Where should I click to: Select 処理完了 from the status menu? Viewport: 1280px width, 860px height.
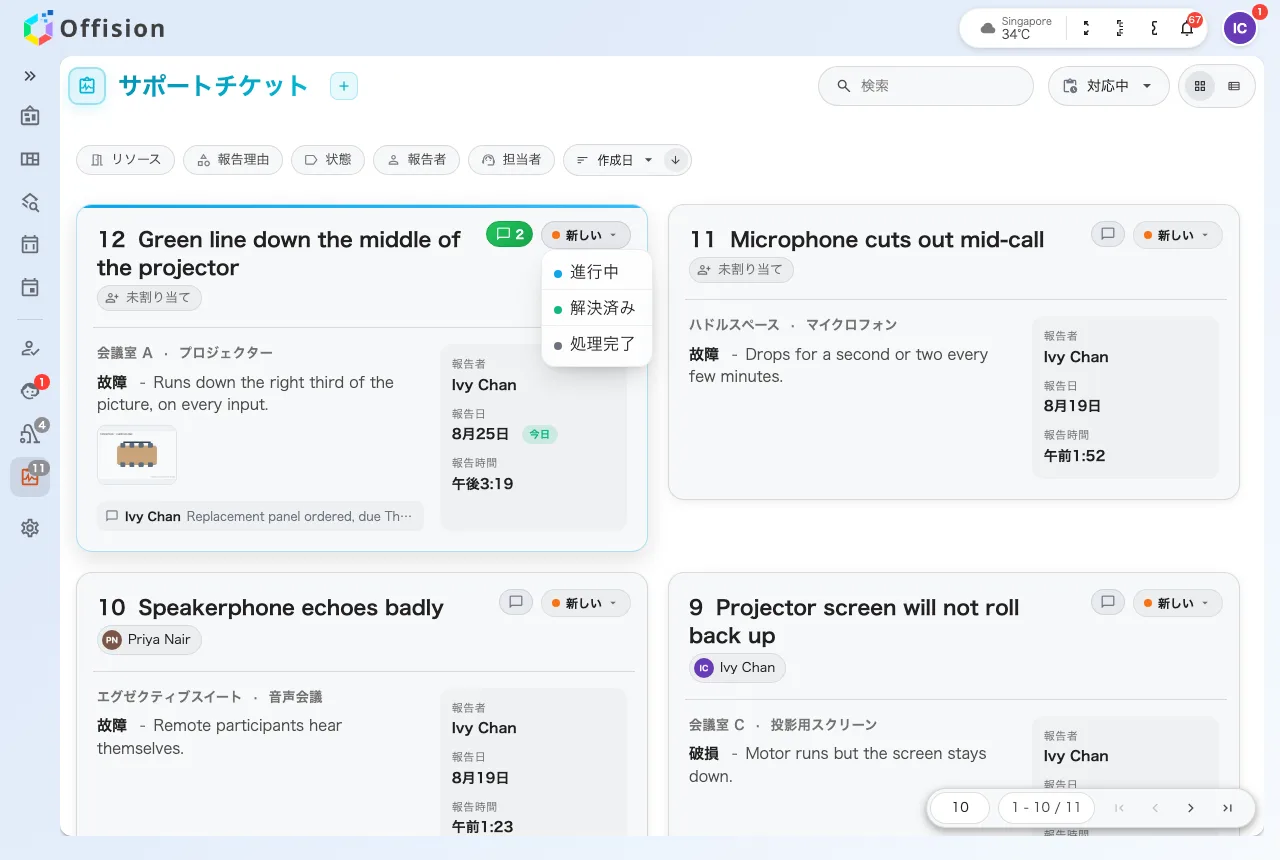tap(597, 344)
